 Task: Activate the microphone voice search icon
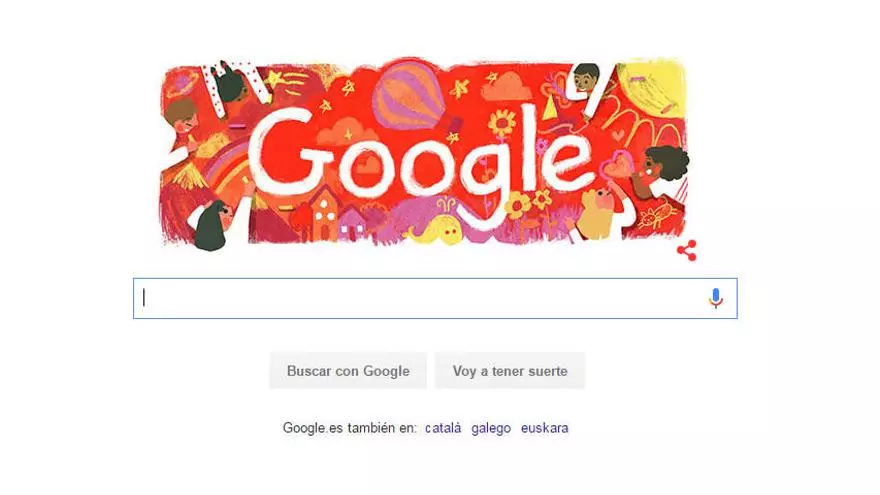tap(716, 298)
